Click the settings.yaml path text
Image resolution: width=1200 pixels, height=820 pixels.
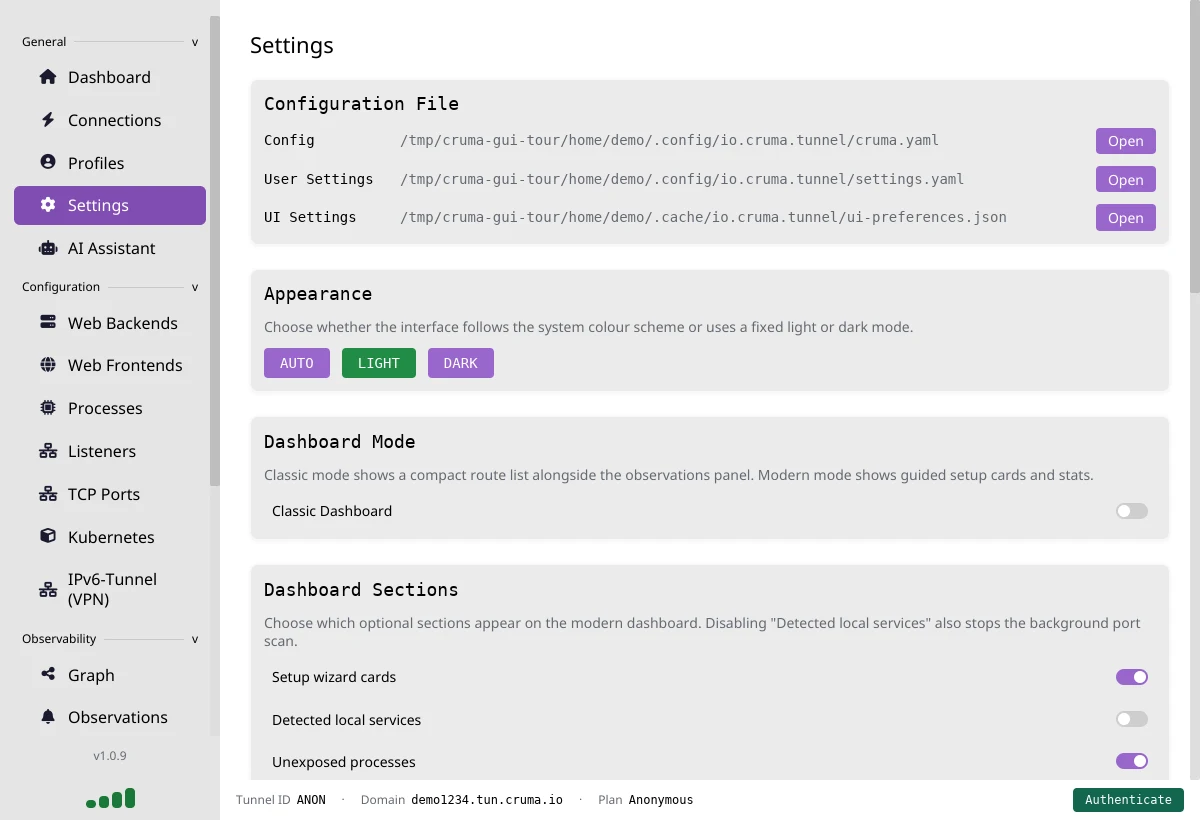pos(682,179)
